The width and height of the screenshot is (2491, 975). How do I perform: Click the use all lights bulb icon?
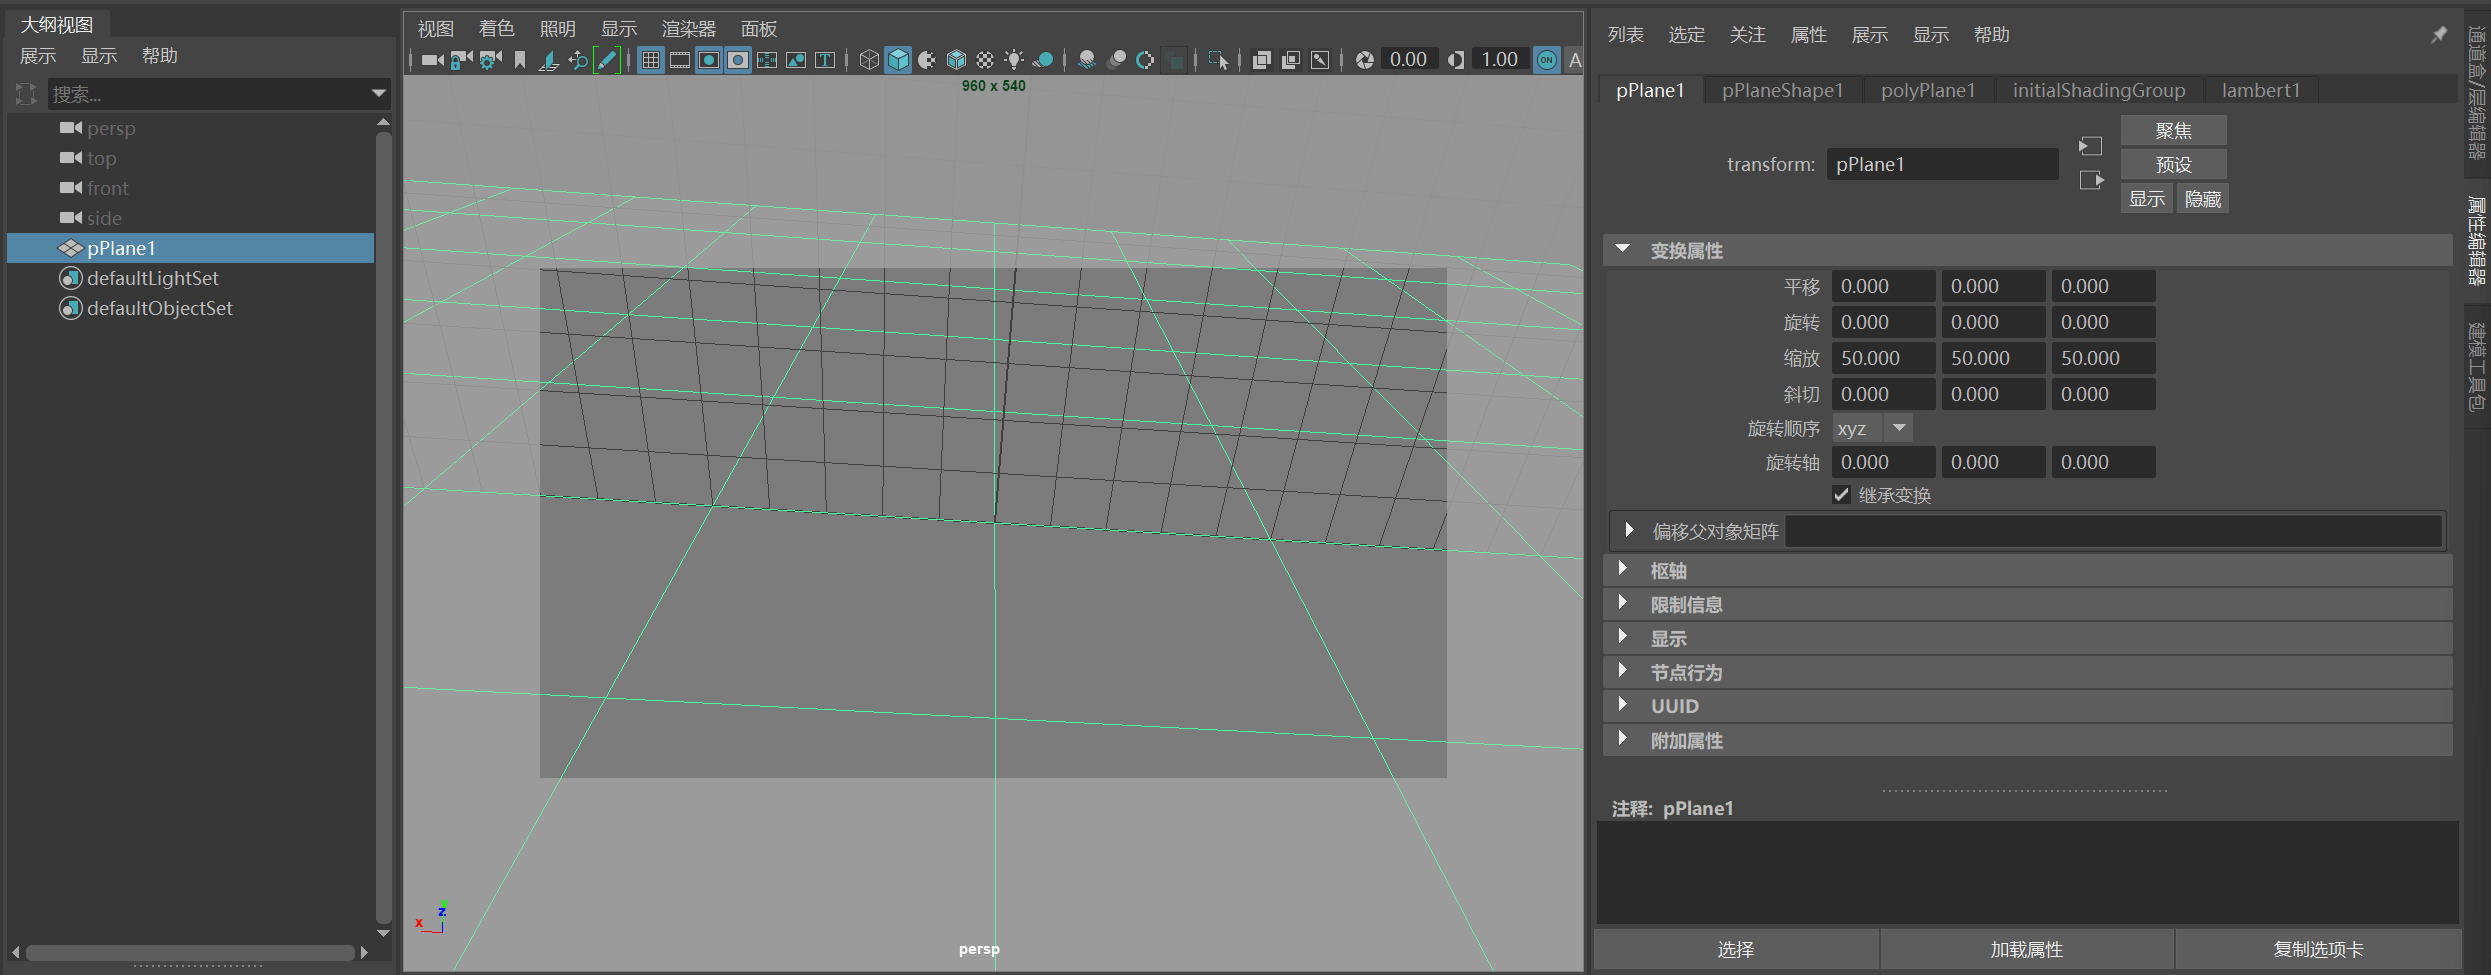click(1014, 60)
